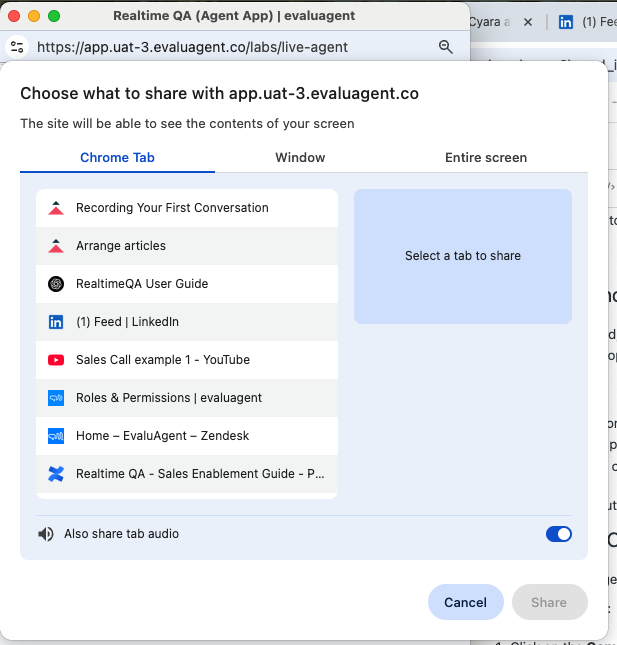Switch to the Window sharing tab

click(x=300, y=158)
